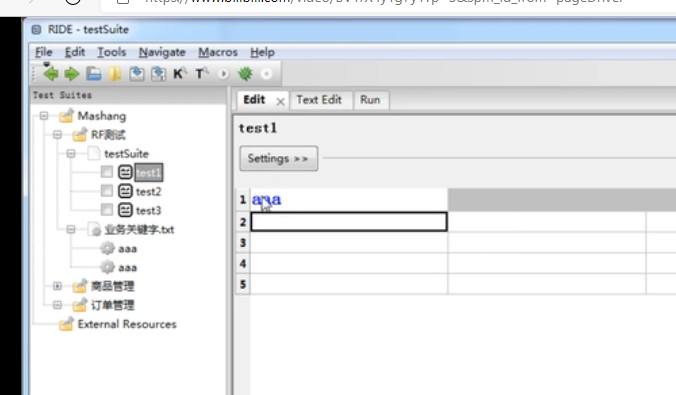Click the testSuite file icon
676x395 pixels.
(x=94, y=154)
